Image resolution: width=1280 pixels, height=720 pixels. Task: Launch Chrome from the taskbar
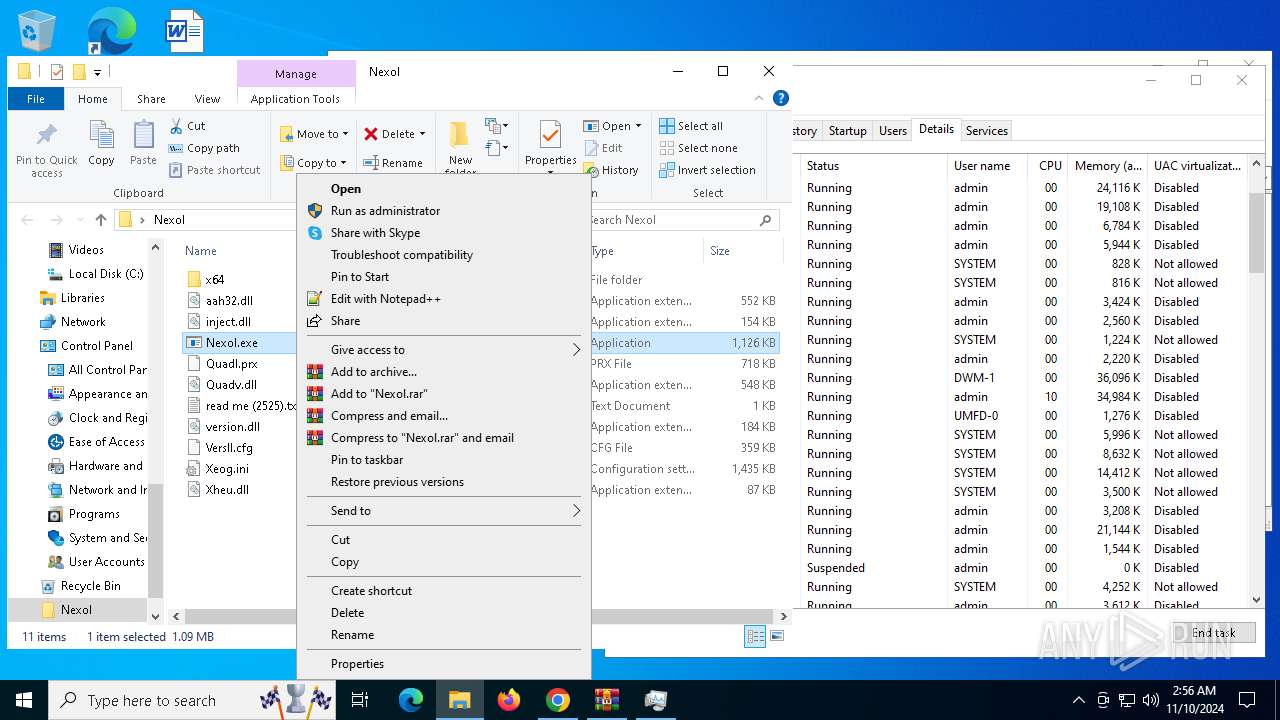click(x=558, y=700)
